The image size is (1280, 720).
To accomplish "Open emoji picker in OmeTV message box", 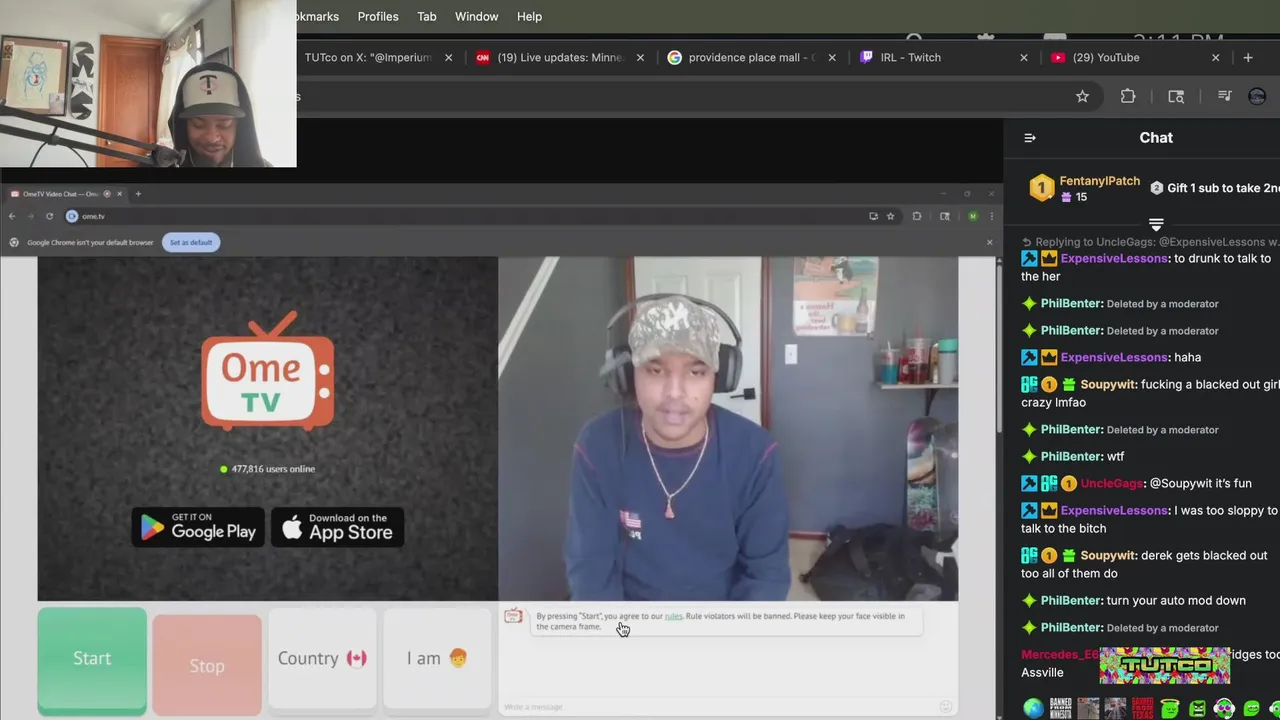I will (x=945, y=707).
